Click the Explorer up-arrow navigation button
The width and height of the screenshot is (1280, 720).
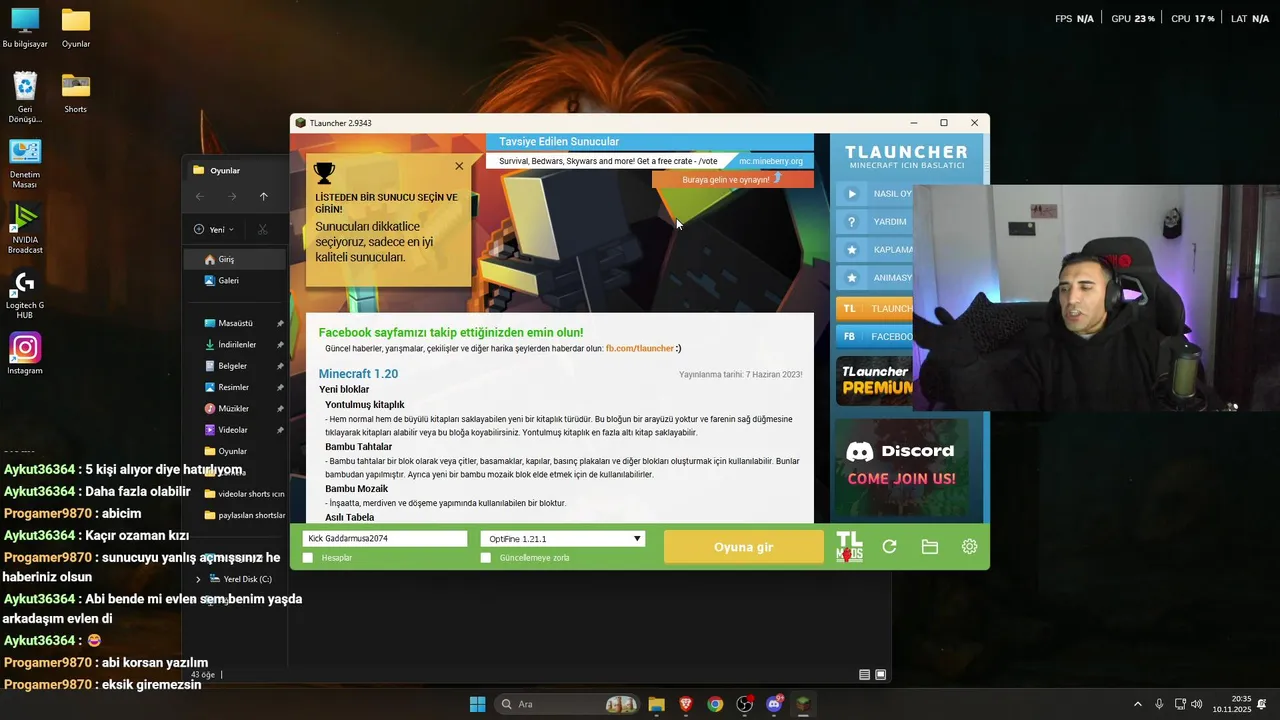click(x=263, y=197)
